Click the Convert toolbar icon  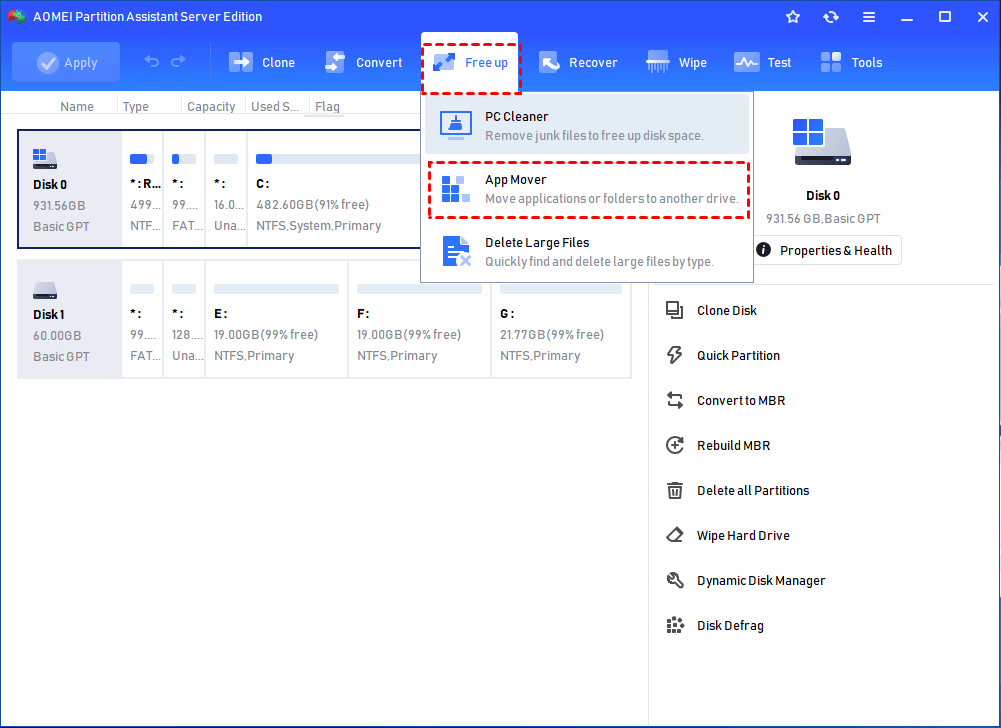point(335,62)
